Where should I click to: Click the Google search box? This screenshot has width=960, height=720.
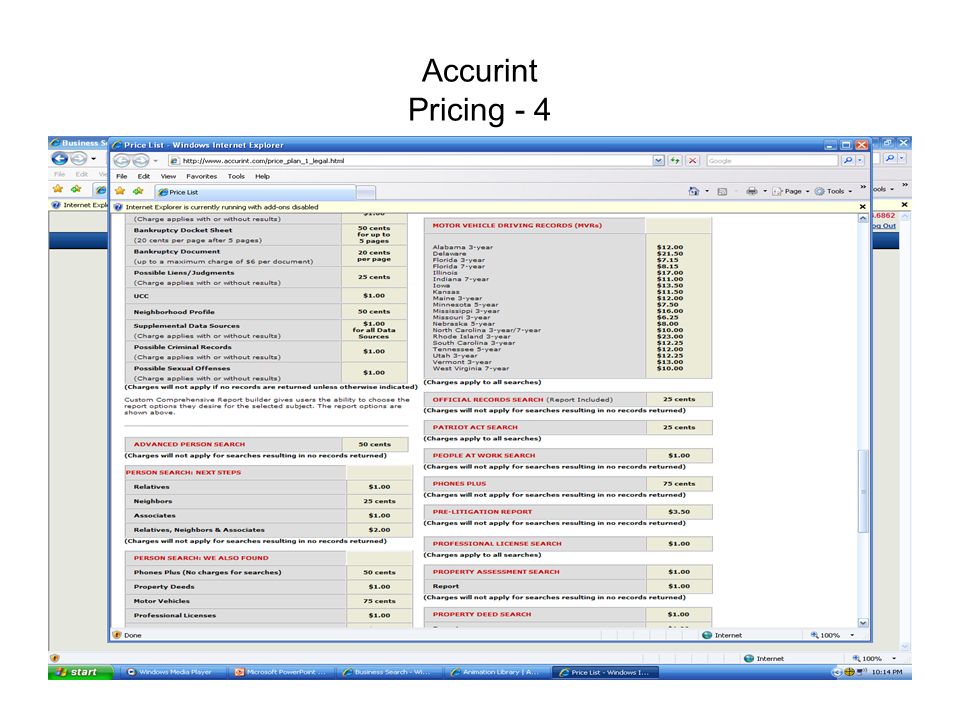pos(772,161)
